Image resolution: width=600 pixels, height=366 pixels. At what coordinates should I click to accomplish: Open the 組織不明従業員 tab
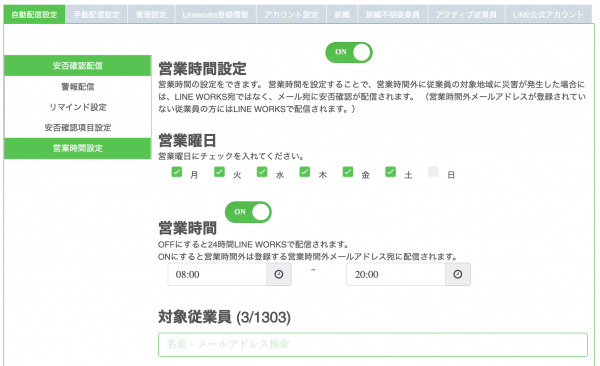[x=393, y=15]
